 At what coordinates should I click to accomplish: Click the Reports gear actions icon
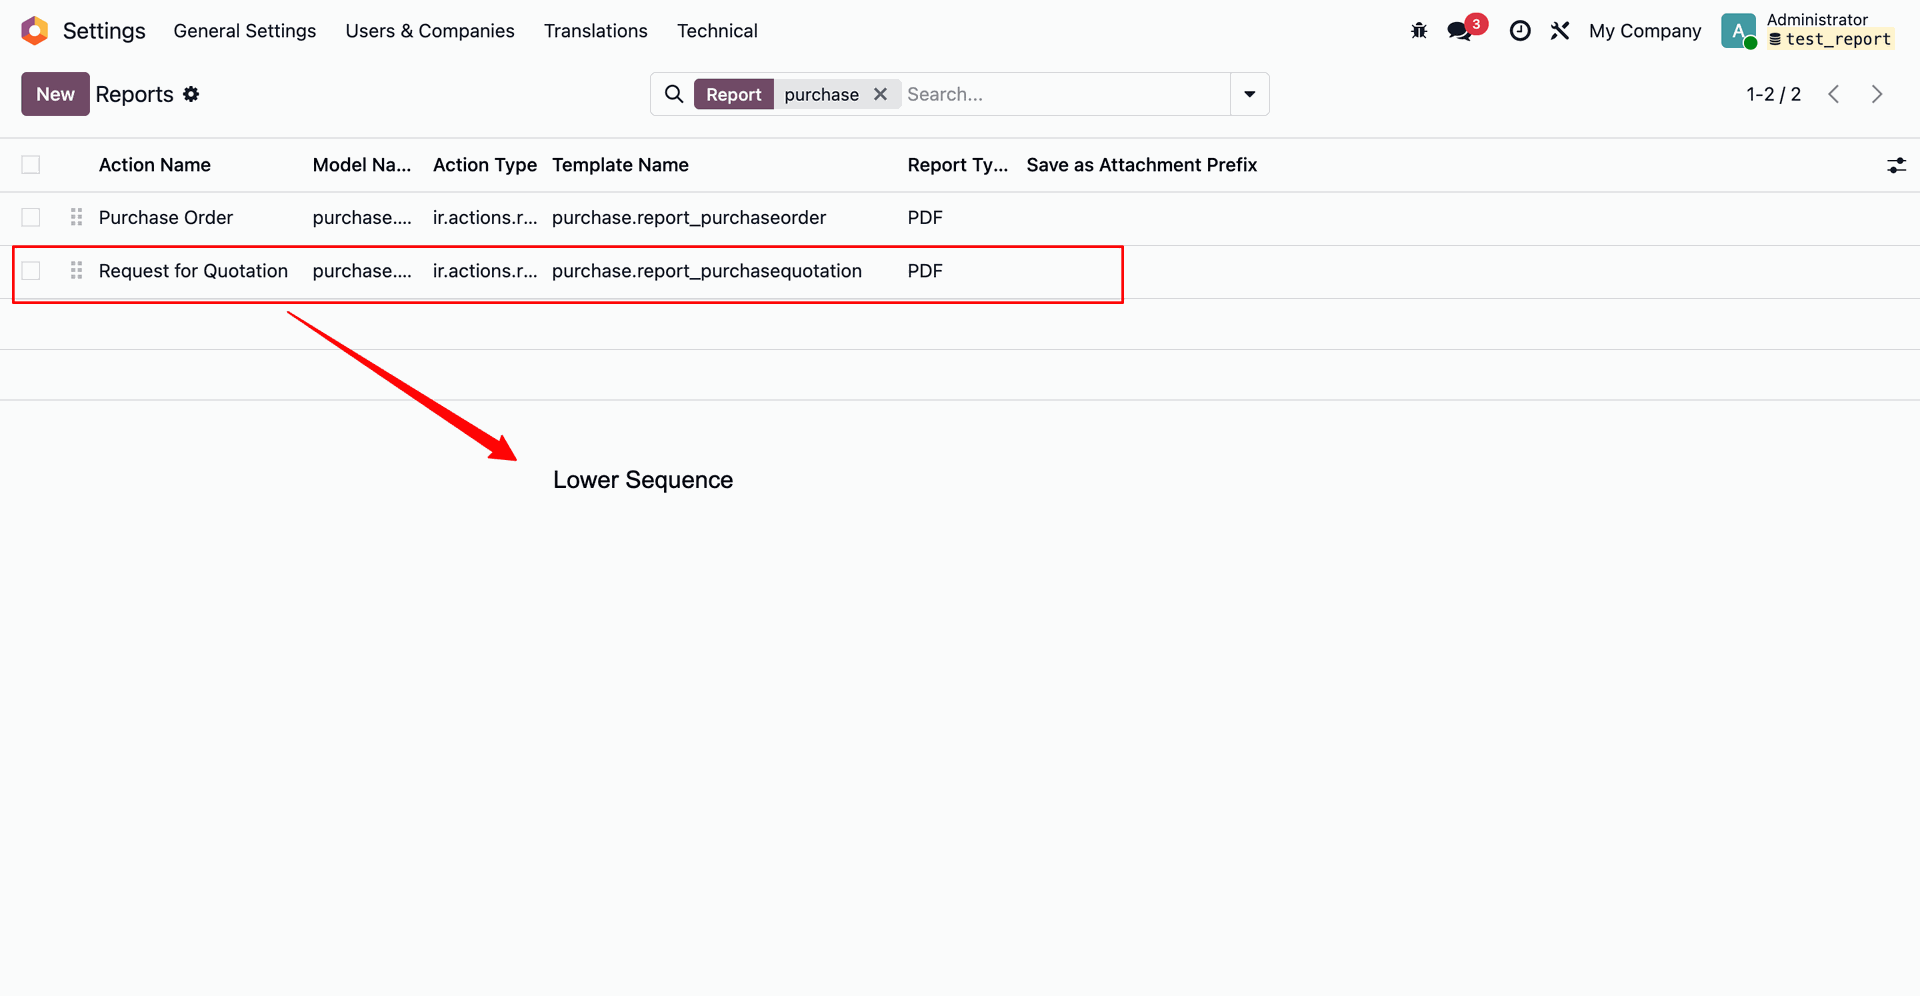(x=191, y=94)
